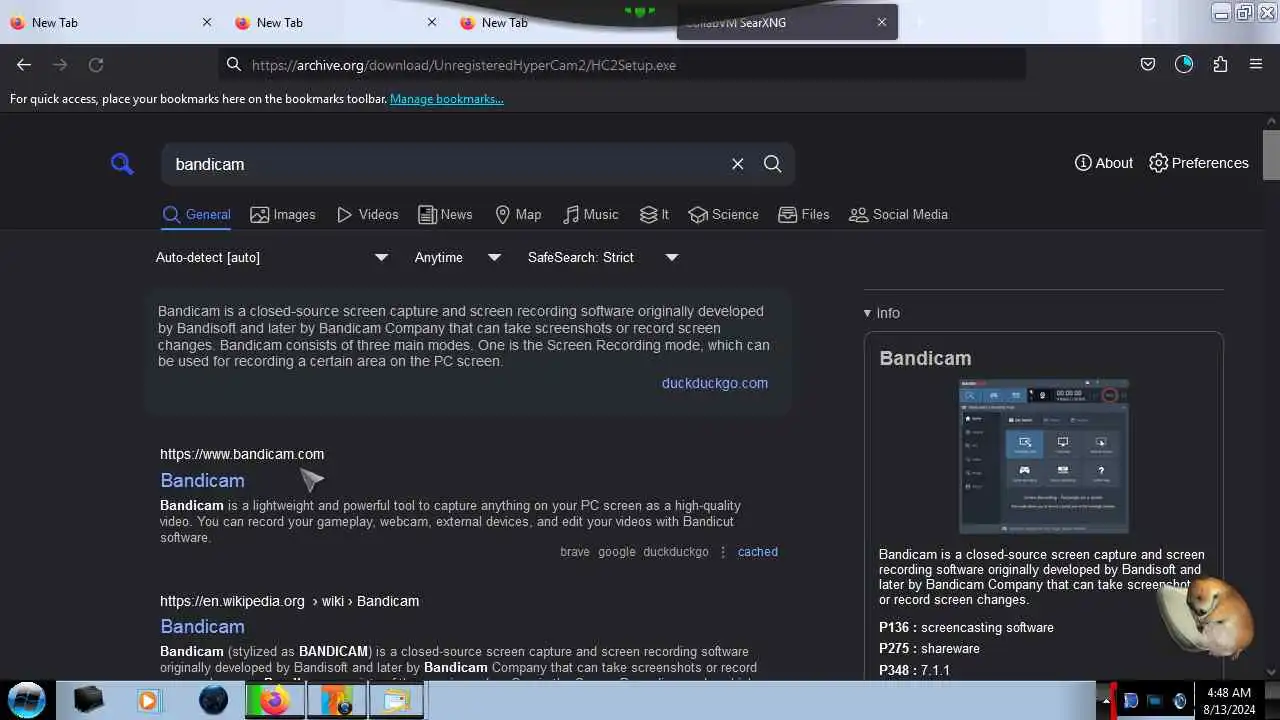The image size is (1280, 720).
Task: Reload the page with the refresh icon
Action: point(96,65)
